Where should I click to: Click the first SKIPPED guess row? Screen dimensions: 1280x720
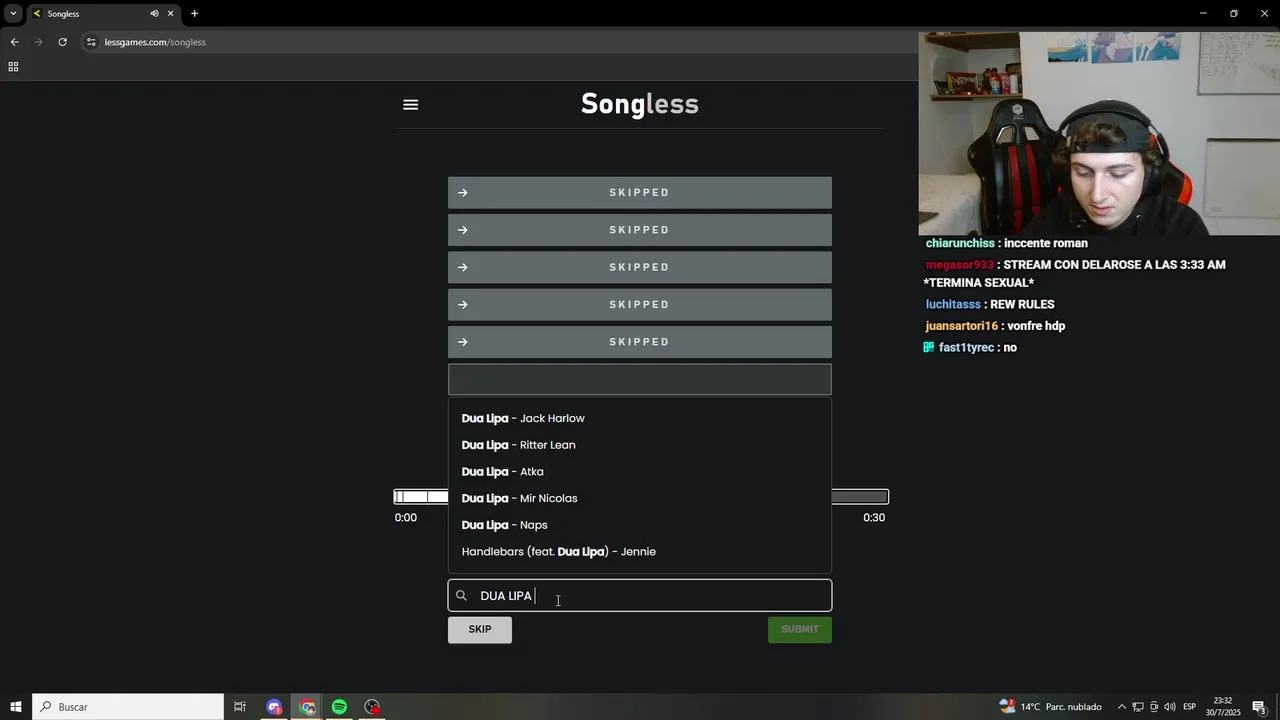pos(640,193)
